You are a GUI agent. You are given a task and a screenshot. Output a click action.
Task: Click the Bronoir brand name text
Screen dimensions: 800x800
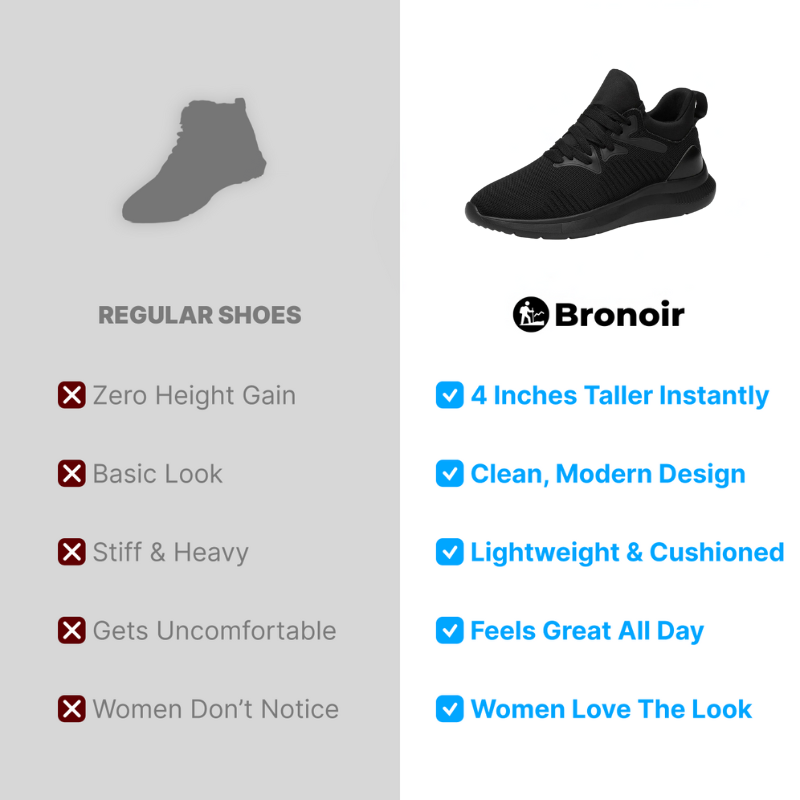point(619,314)
